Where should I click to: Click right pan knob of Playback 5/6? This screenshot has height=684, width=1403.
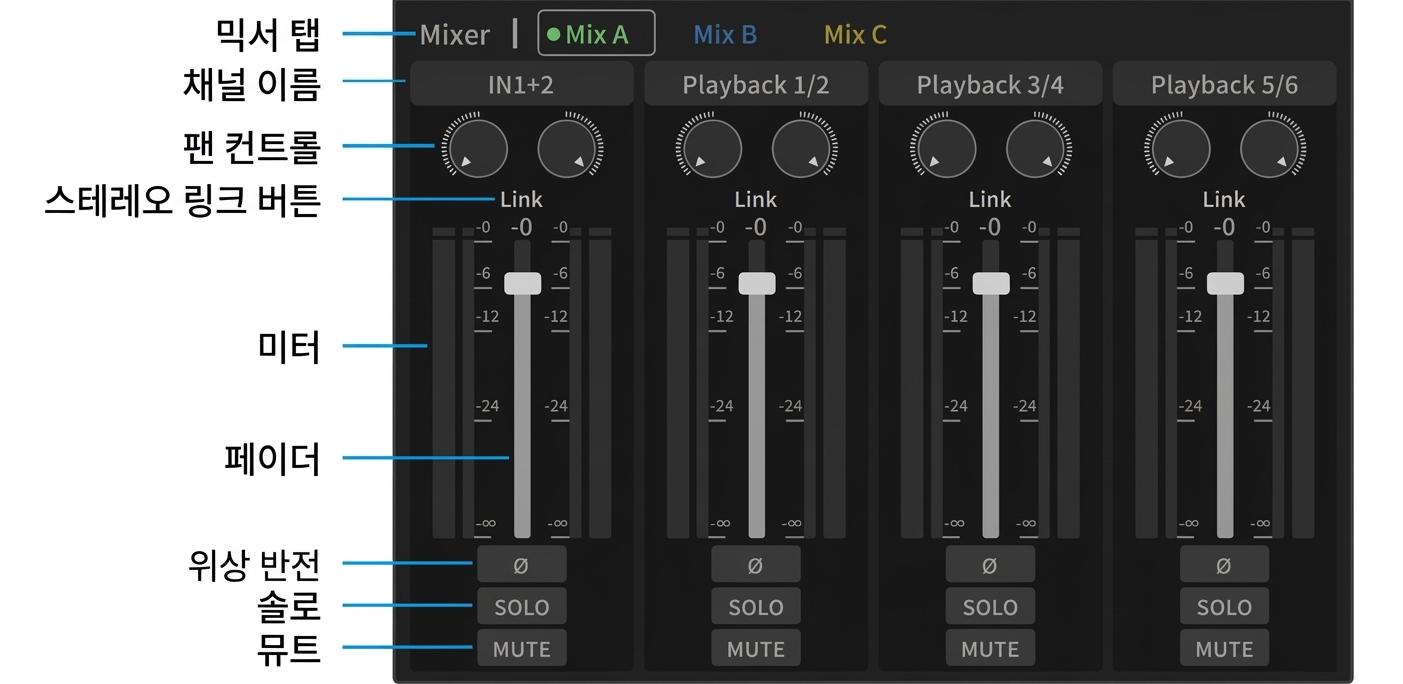tap(1273, 149)
